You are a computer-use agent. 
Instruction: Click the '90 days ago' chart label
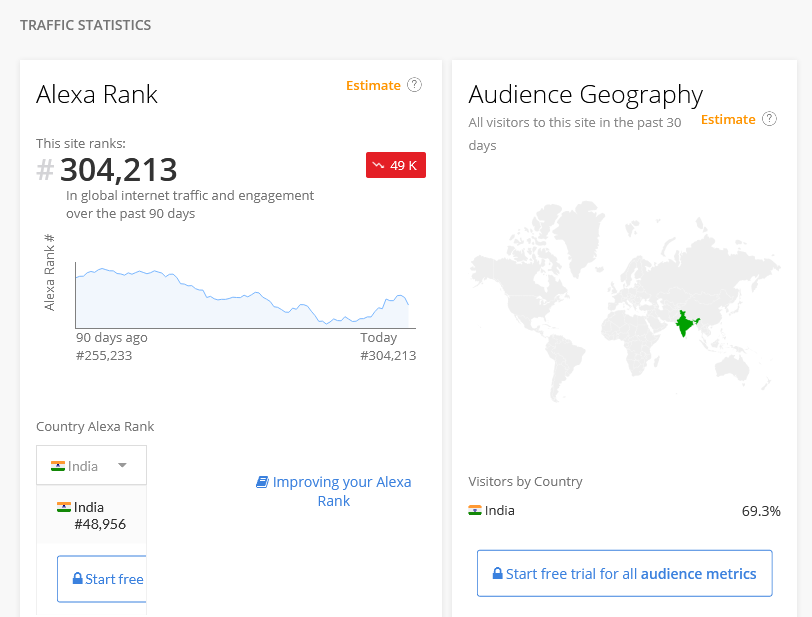112,338
